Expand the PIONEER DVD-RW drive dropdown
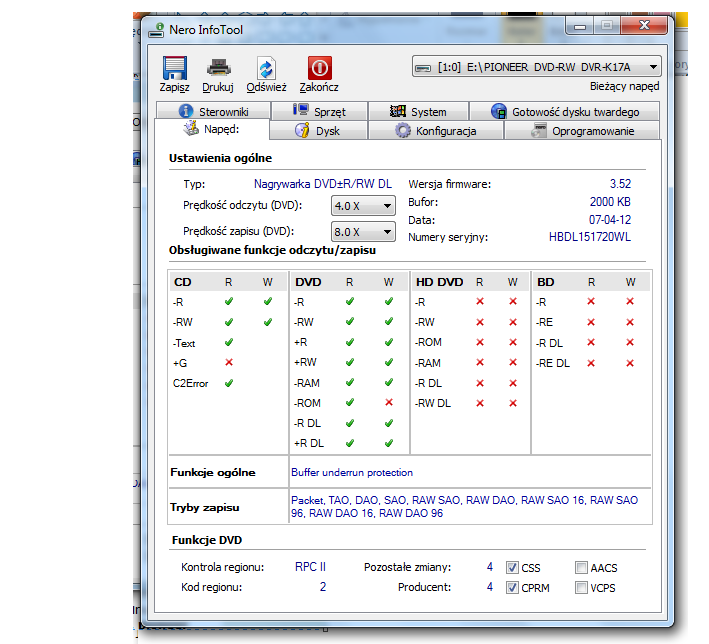The height and width of the screenshot is (644, 709). click(653, 67)
